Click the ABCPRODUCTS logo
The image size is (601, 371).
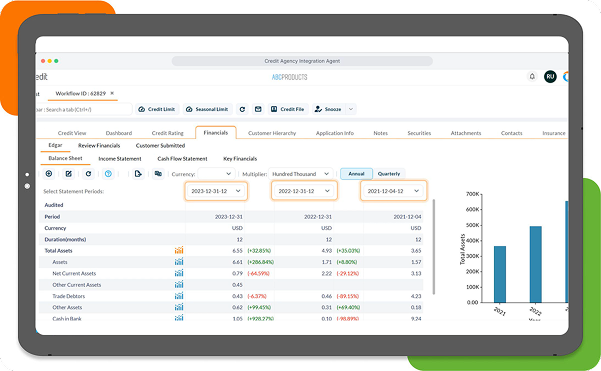[x=289, y=77]
